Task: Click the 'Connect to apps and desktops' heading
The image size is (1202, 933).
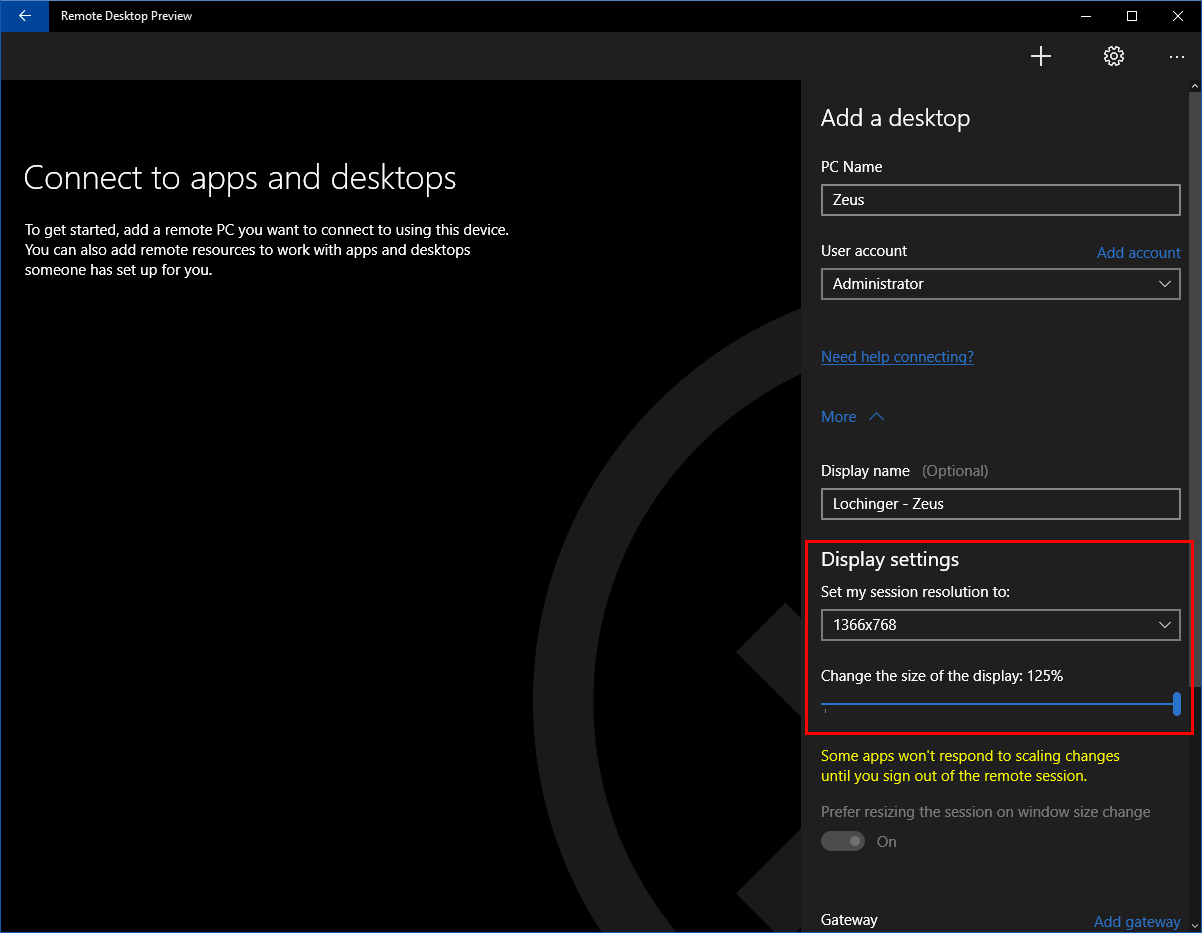Action: [x=240, y=178]
